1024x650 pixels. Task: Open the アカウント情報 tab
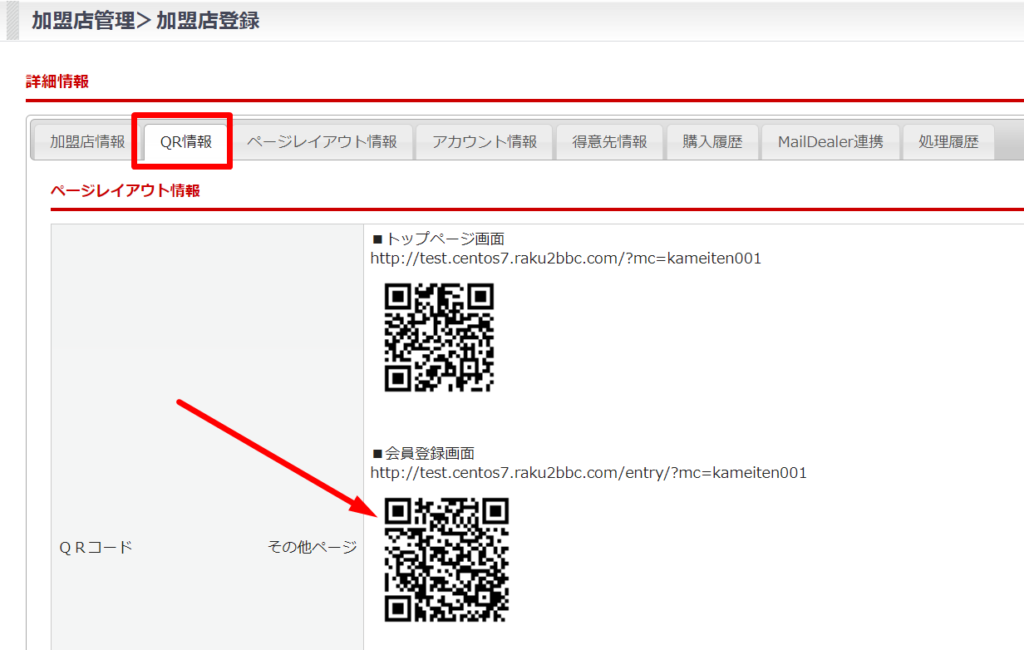tap(484, 141)
